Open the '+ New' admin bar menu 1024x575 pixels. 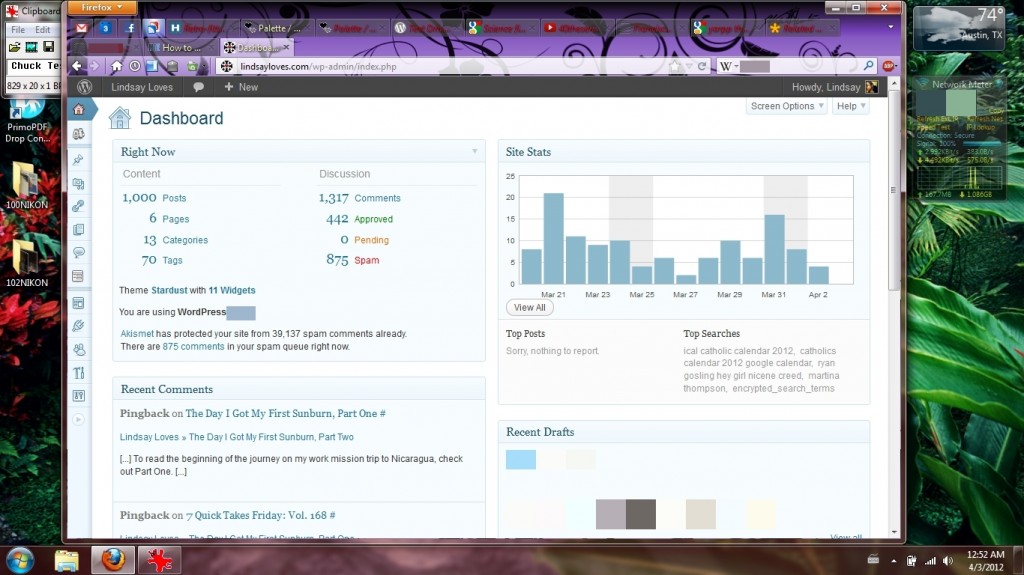click(241, 87)
